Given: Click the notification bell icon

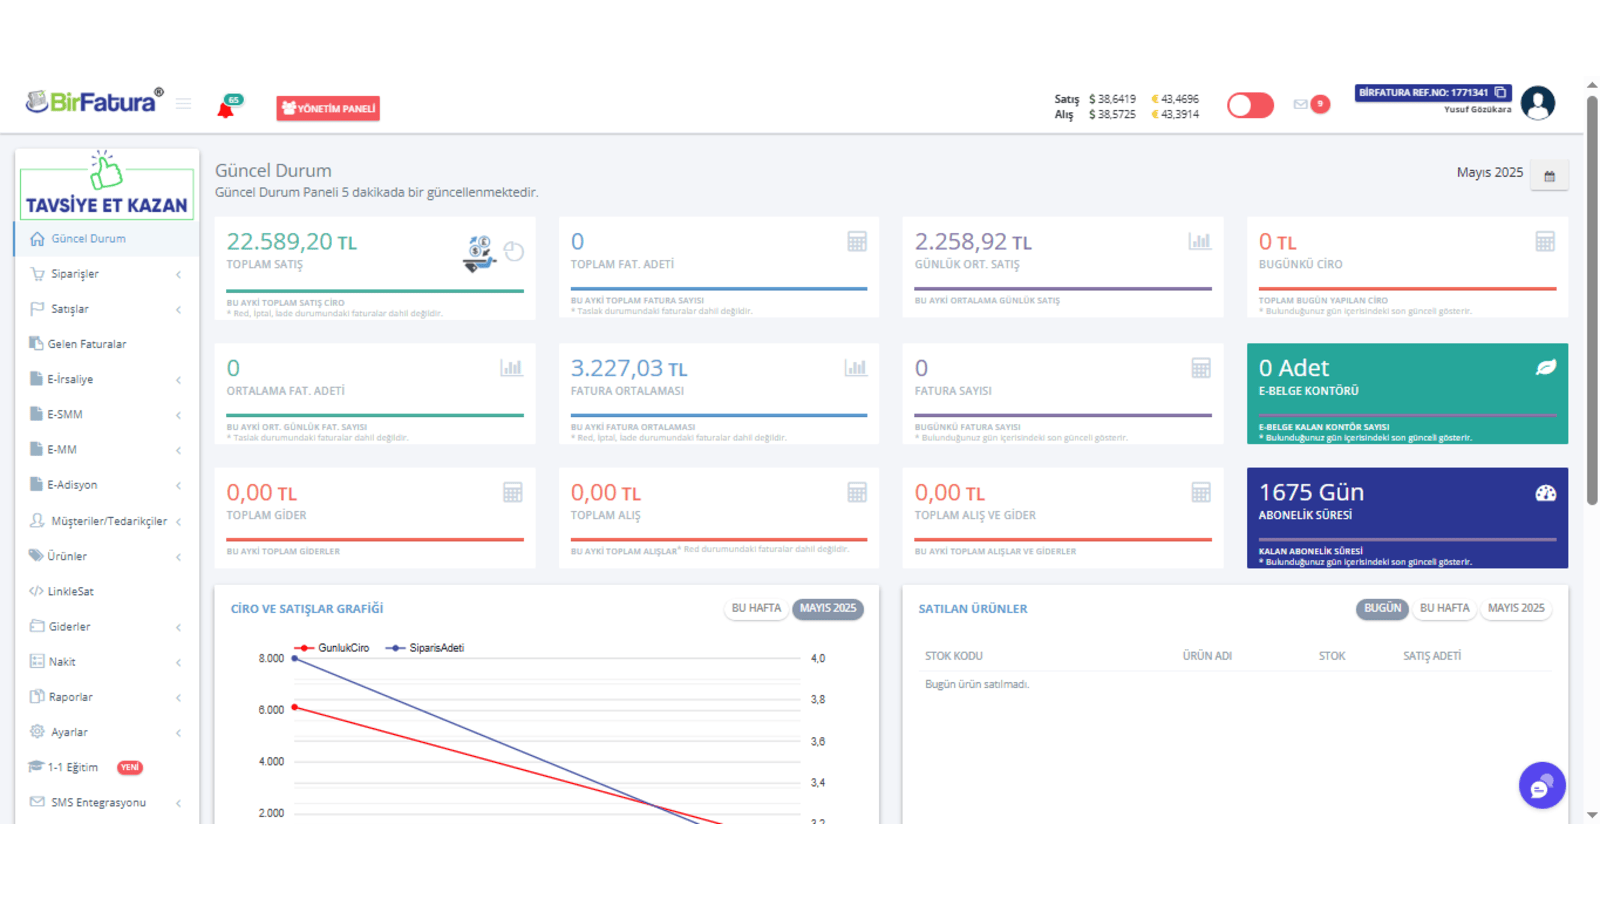Looking at the screenshot, I should point(226,109).
